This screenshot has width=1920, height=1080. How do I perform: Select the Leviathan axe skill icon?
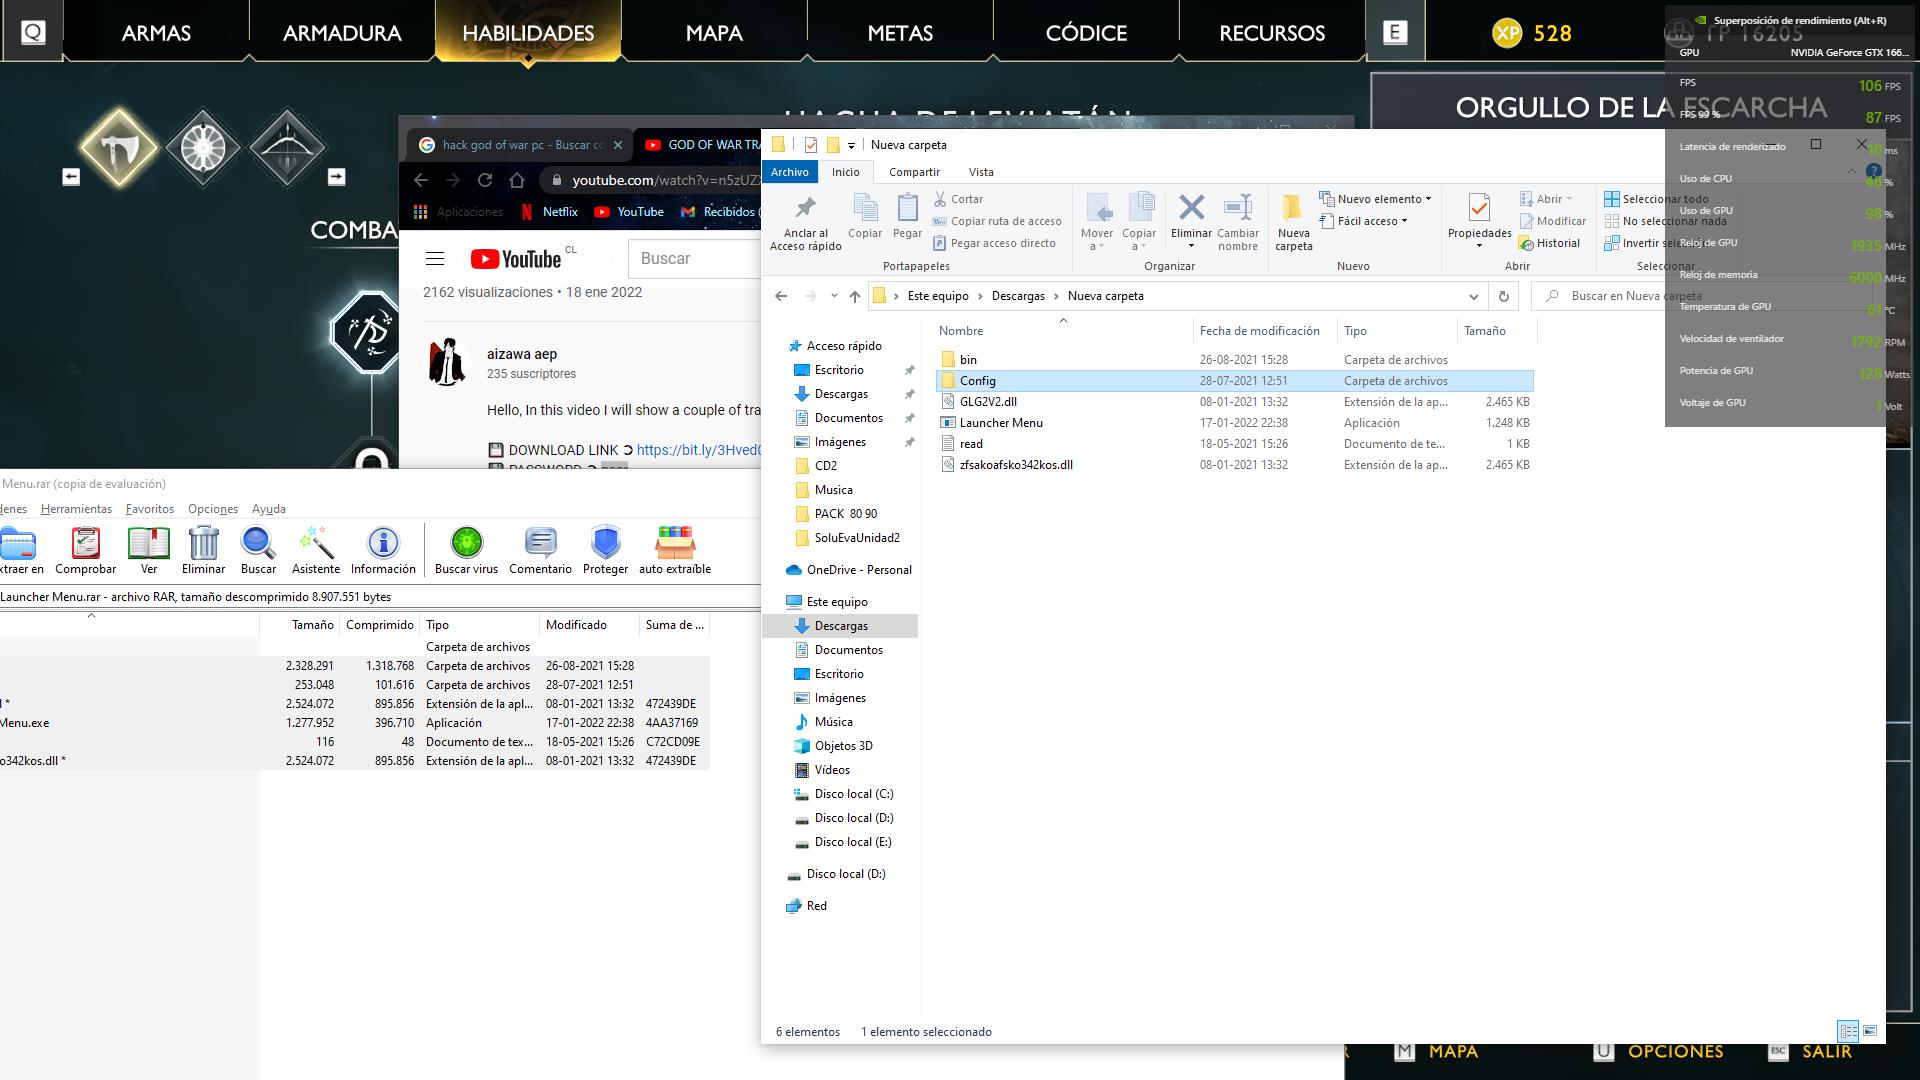point(120,148)
